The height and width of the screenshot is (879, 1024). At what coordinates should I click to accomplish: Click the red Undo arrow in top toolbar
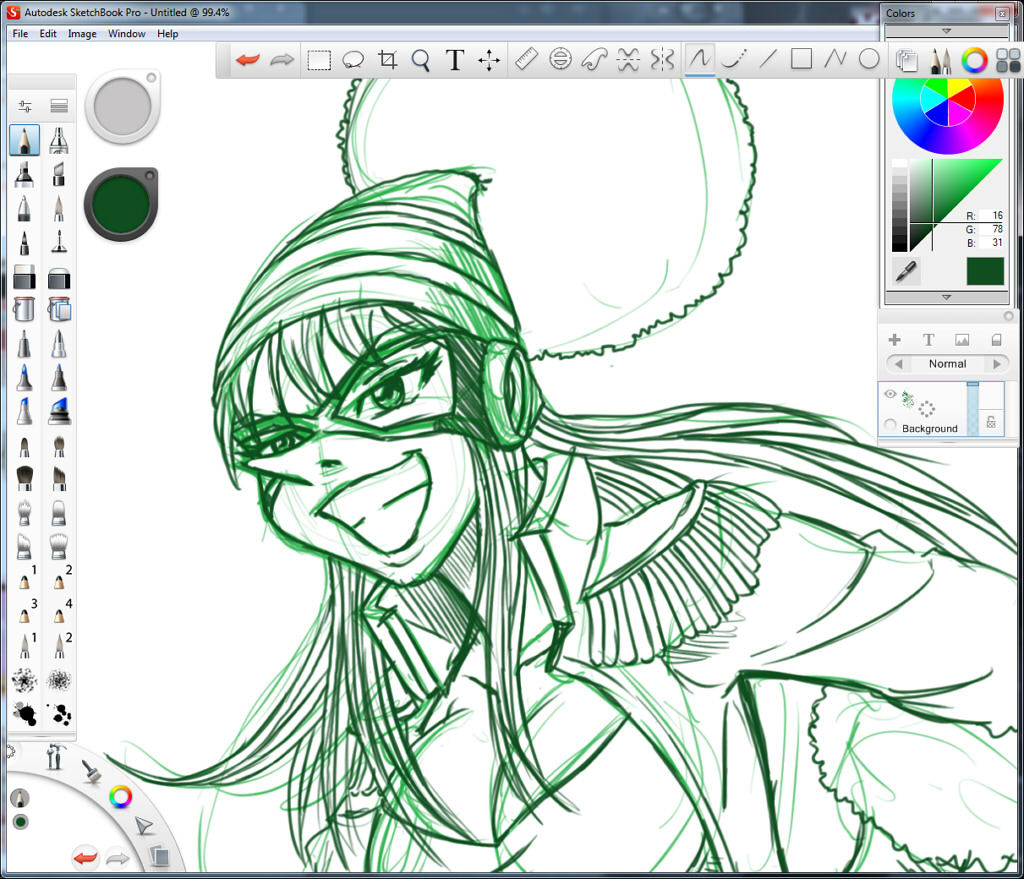click(248, 60)
